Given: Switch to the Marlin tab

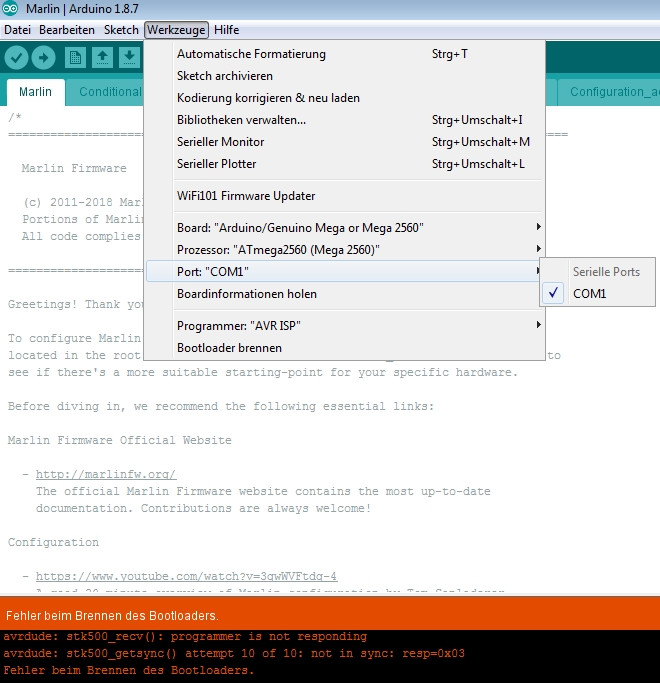Looking at the screenshot, I should tap(36, 92).
